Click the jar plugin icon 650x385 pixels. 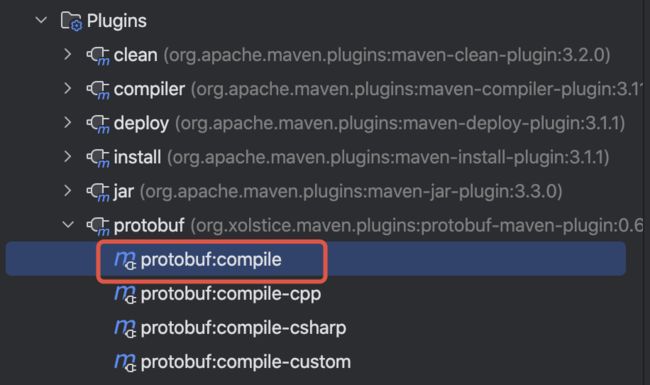[x=98, y=192]
